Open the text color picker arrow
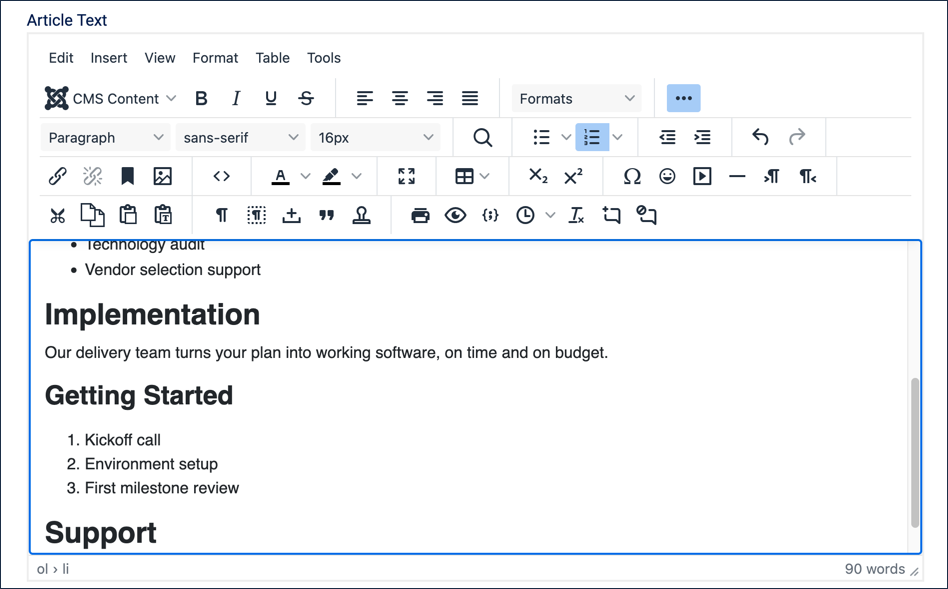948x589 pixels. pyautogui.click(x=305, y=176)
